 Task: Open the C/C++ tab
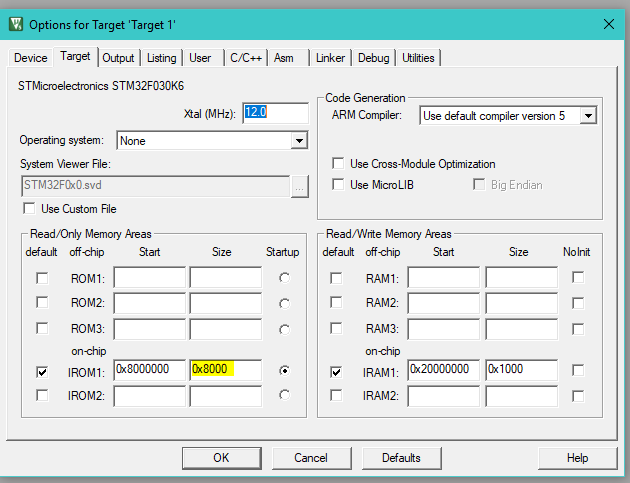246,58
